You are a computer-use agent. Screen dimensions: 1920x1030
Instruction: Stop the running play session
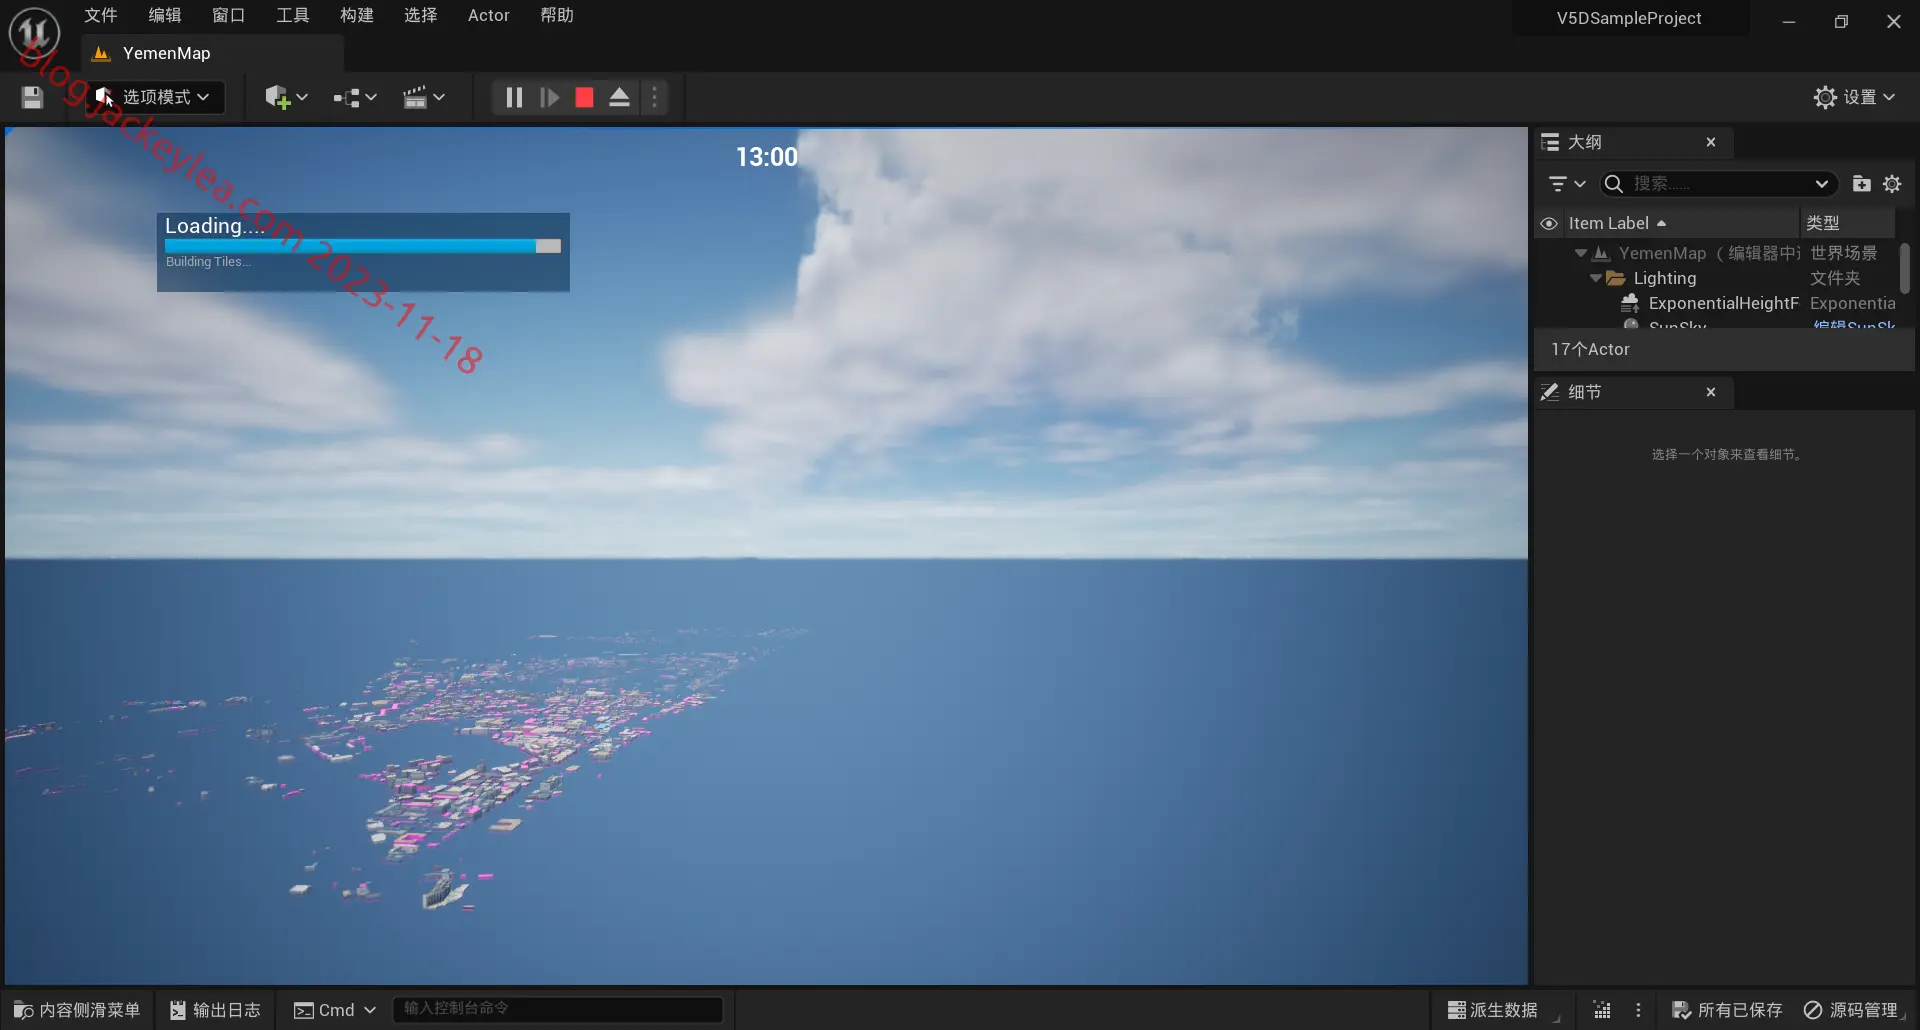pyautogui.click(x=584, y=97)
